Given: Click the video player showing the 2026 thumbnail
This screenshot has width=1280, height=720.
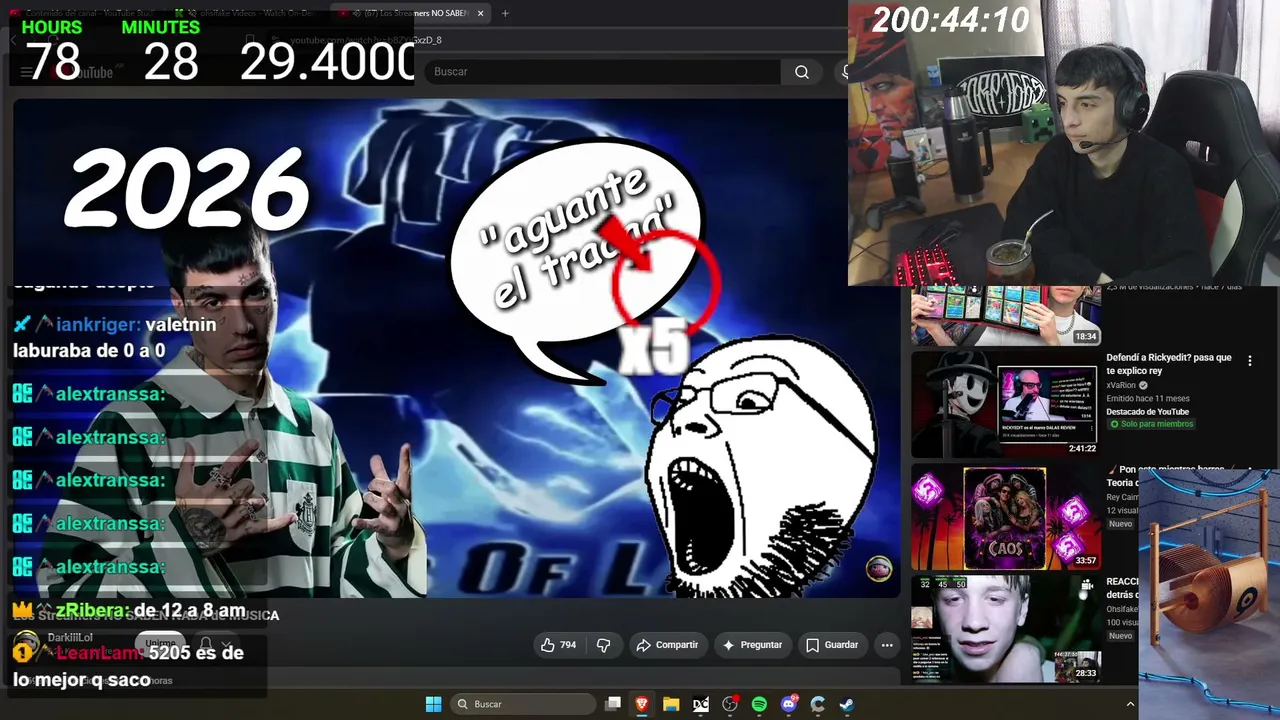Looking at the screenshot, I should pos(456,348).
